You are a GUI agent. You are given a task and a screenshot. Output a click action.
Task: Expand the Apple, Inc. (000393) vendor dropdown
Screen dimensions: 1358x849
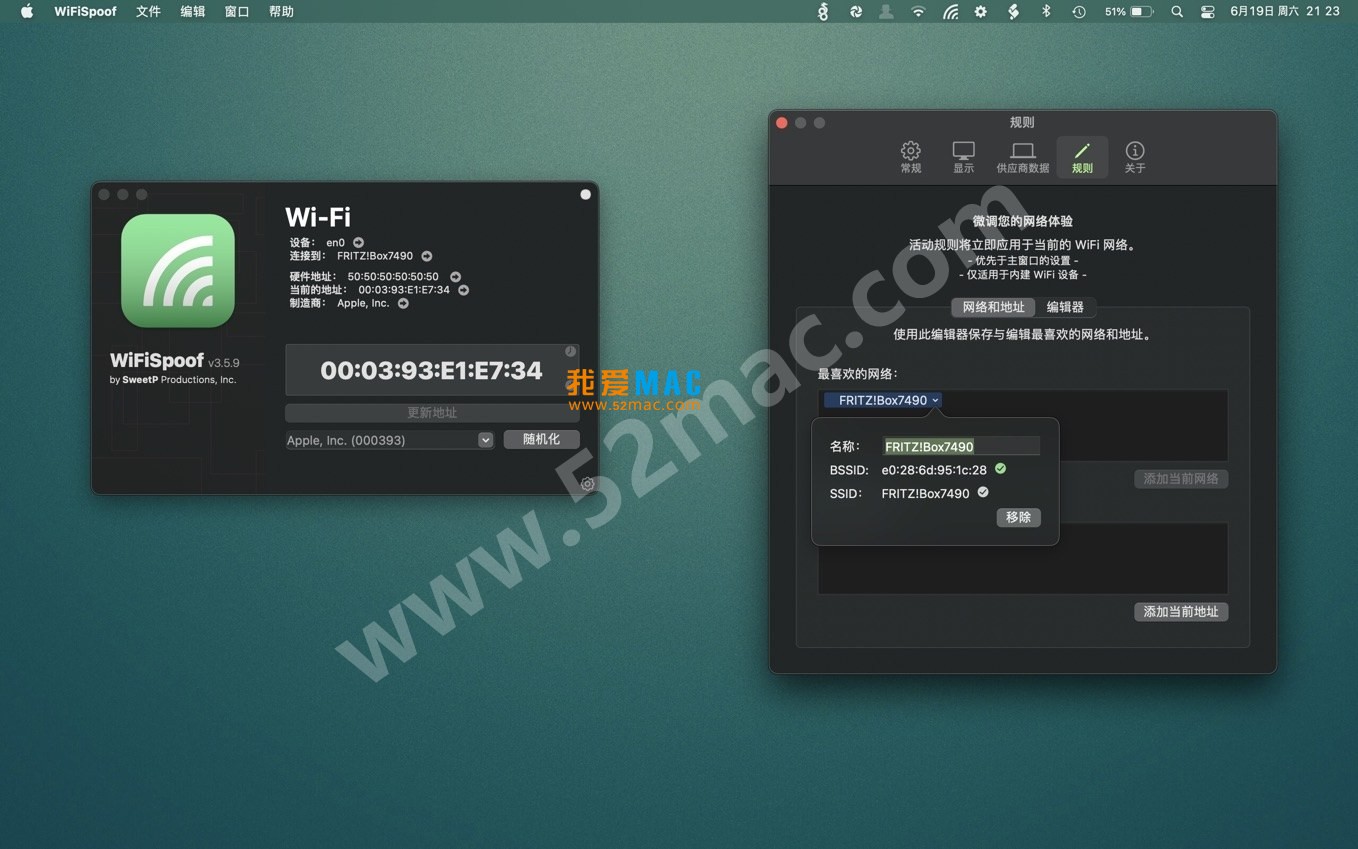485,440
